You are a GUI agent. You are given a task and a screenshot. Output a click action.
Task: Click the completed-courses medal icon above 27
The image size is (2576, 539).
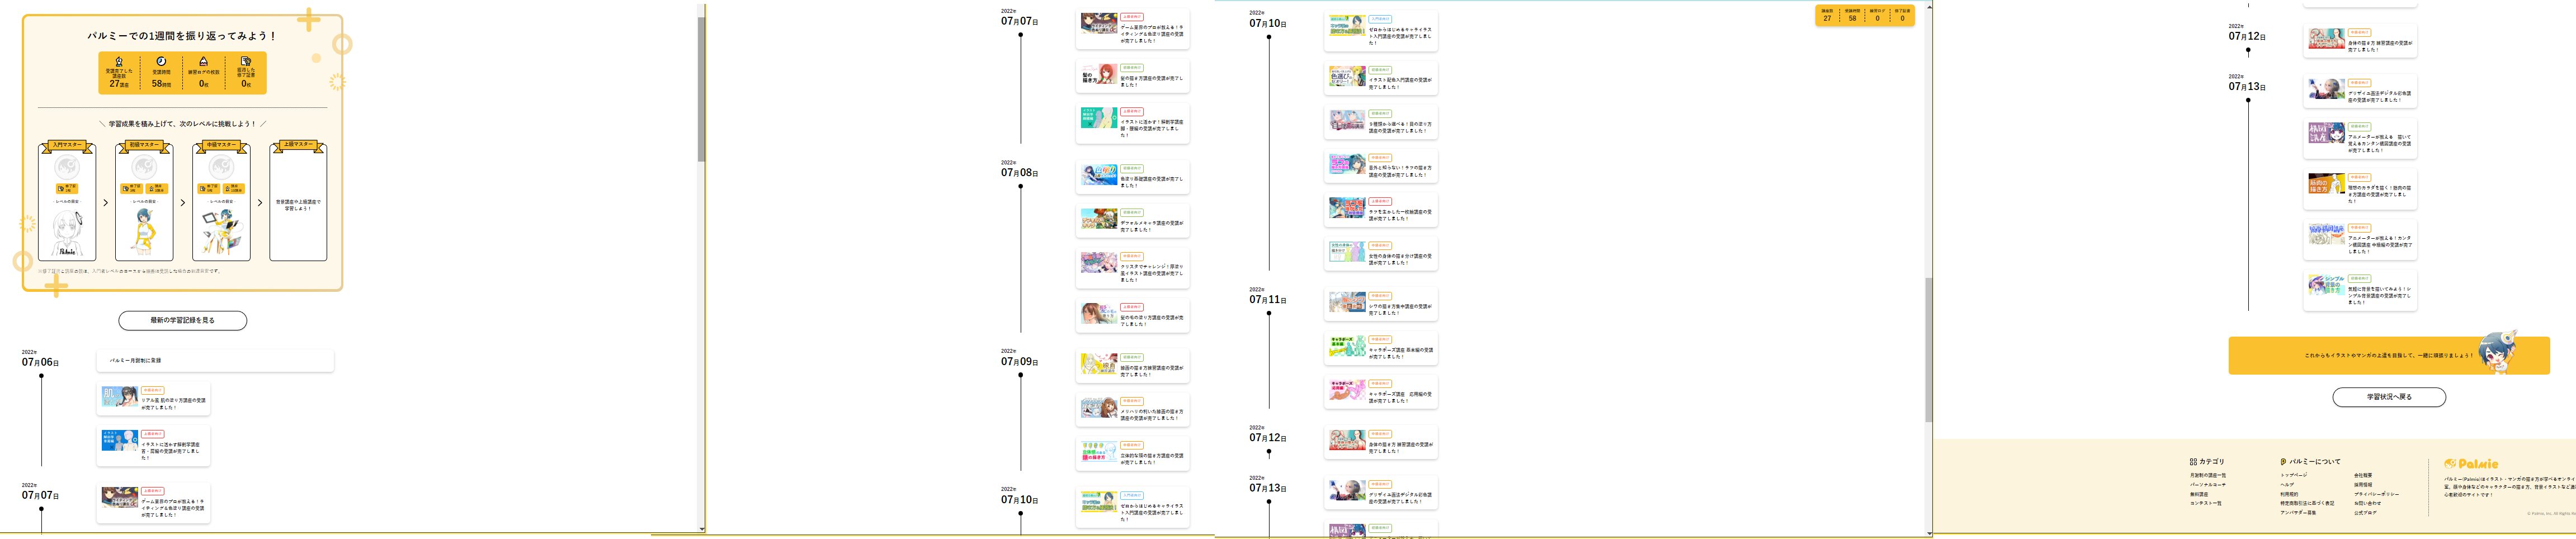coord(119,61)
